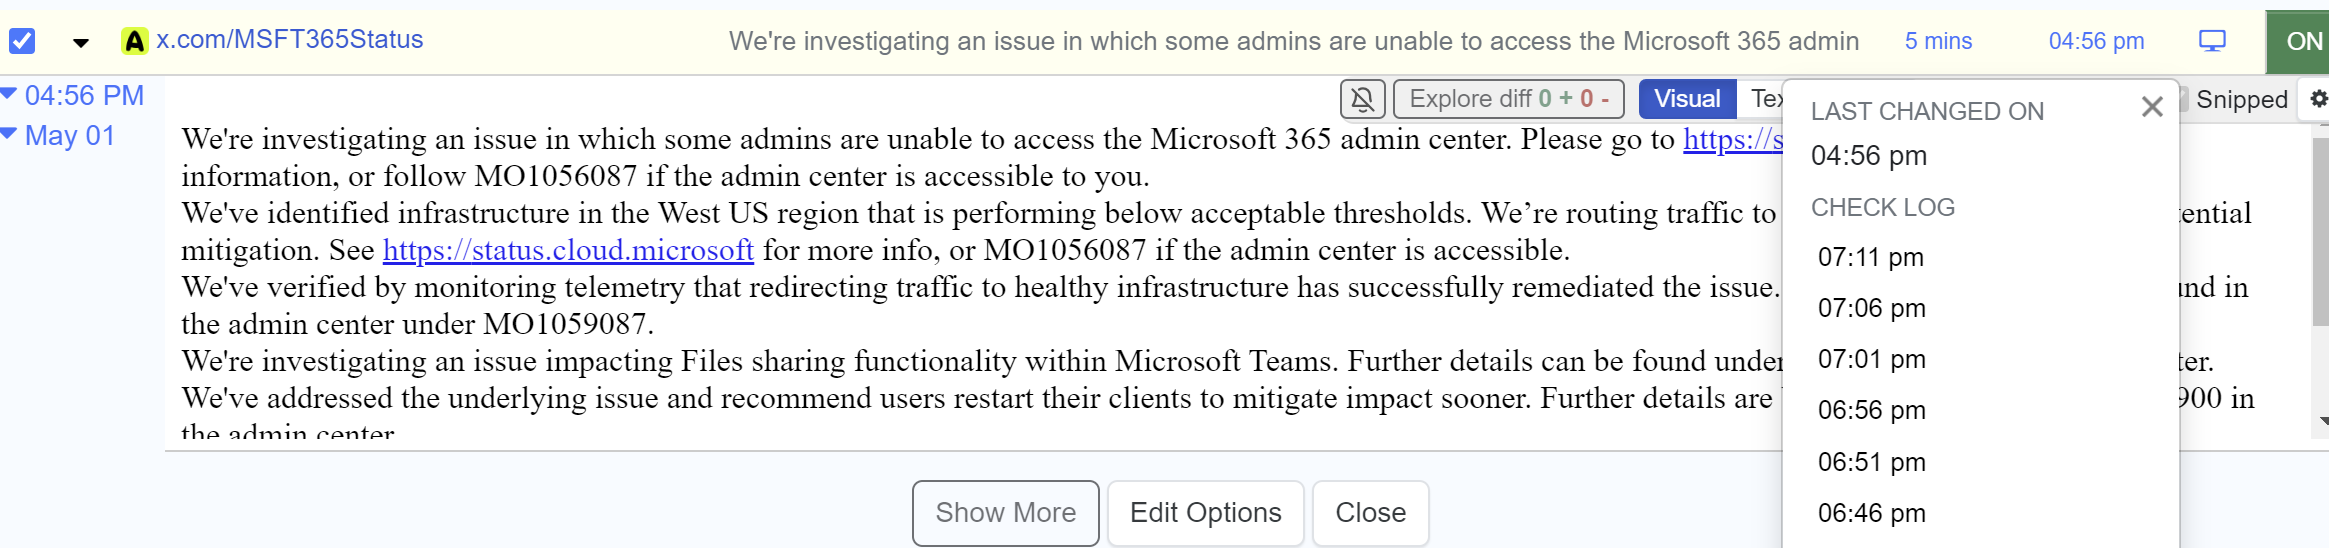Click the monitor device icon
The height and width of the screenshot is (548, 2329).
click(x=2212, y=41)
